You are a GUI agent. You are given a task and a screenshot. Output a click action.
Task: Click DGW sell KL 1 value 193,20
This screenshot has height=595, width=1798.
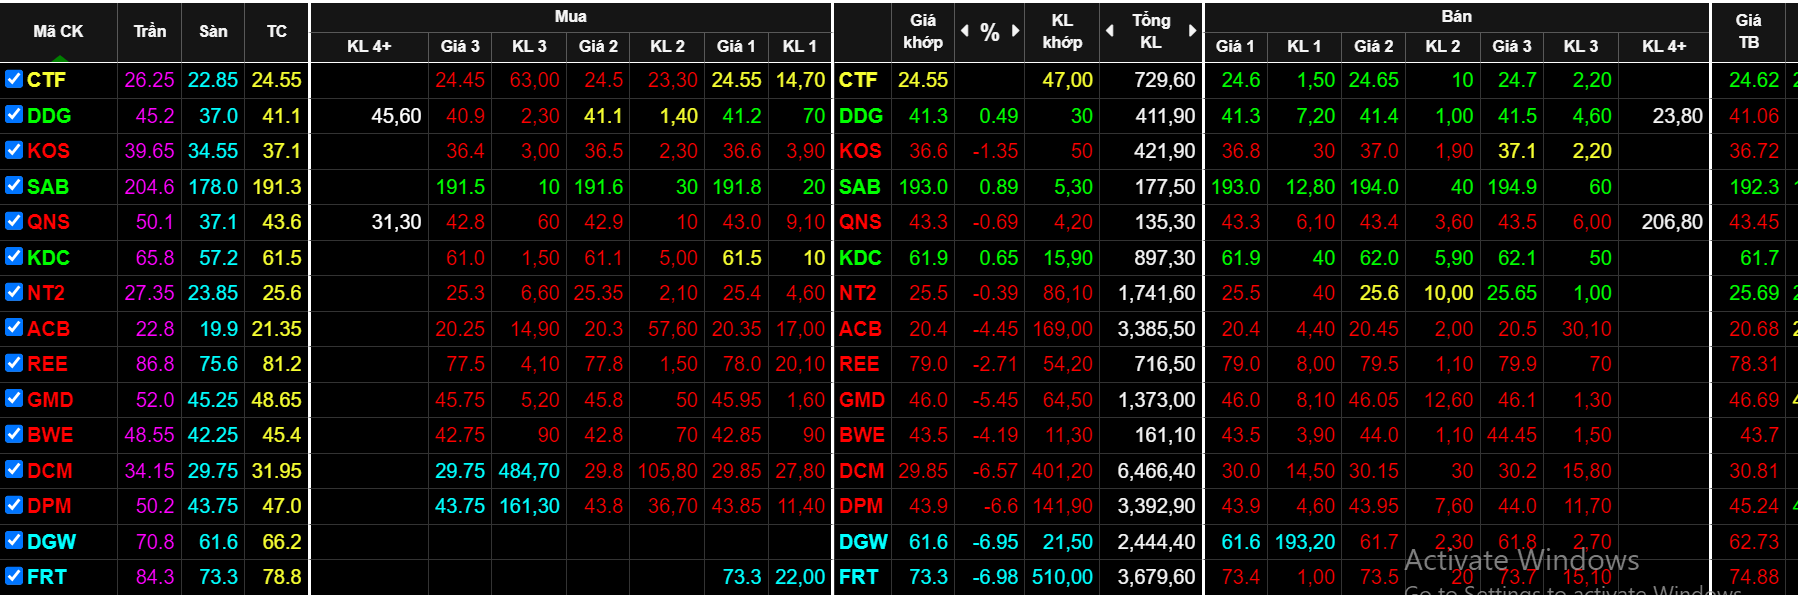pos(1305,541)
